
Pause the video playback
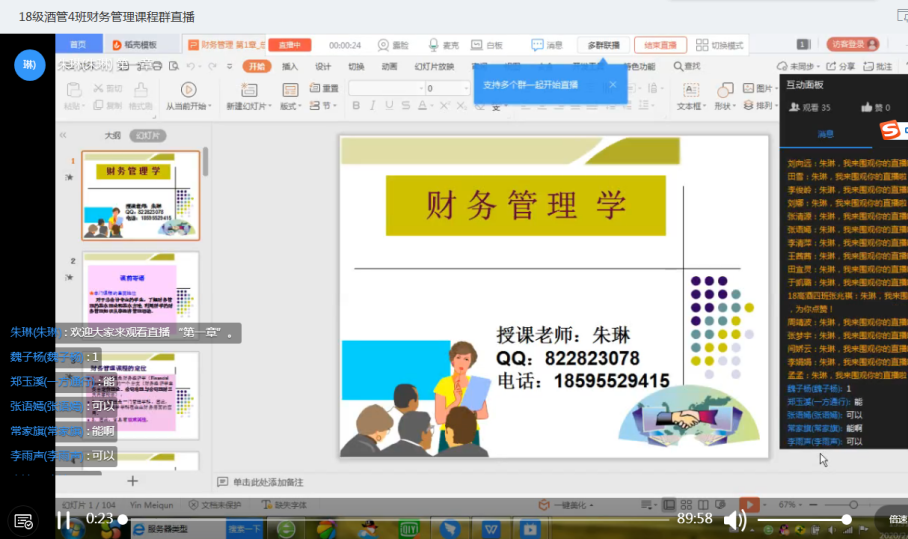point(63,519)
